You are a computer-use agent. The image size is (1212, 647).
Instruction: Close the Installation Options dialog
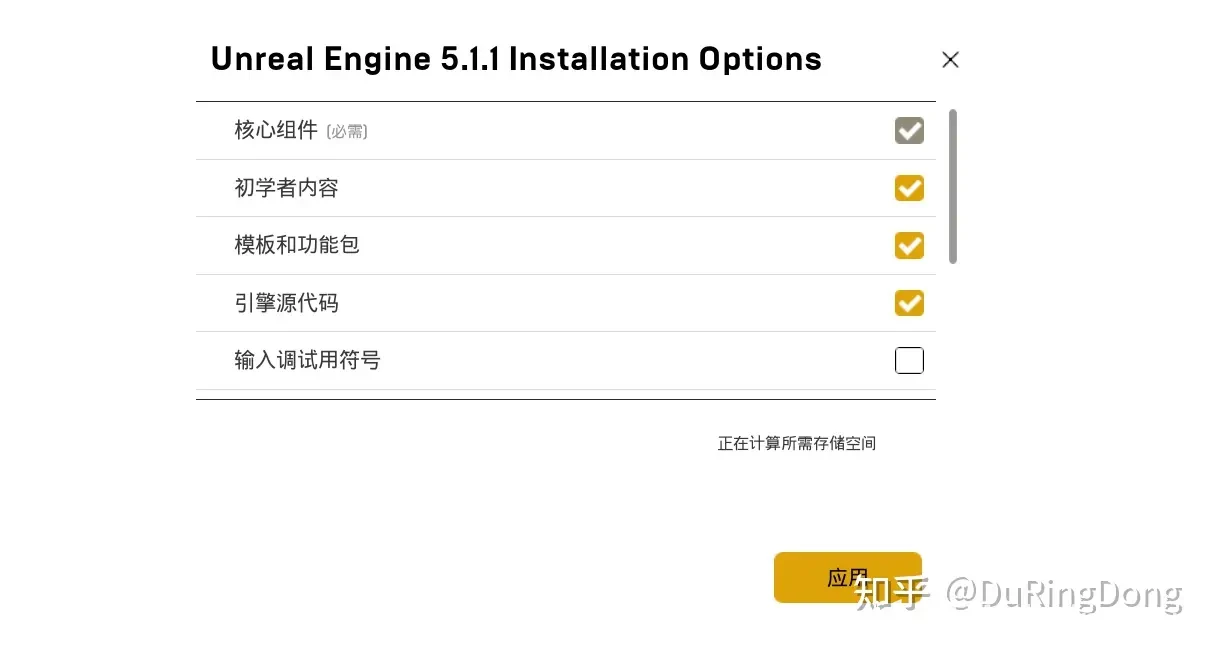[950, 60]
